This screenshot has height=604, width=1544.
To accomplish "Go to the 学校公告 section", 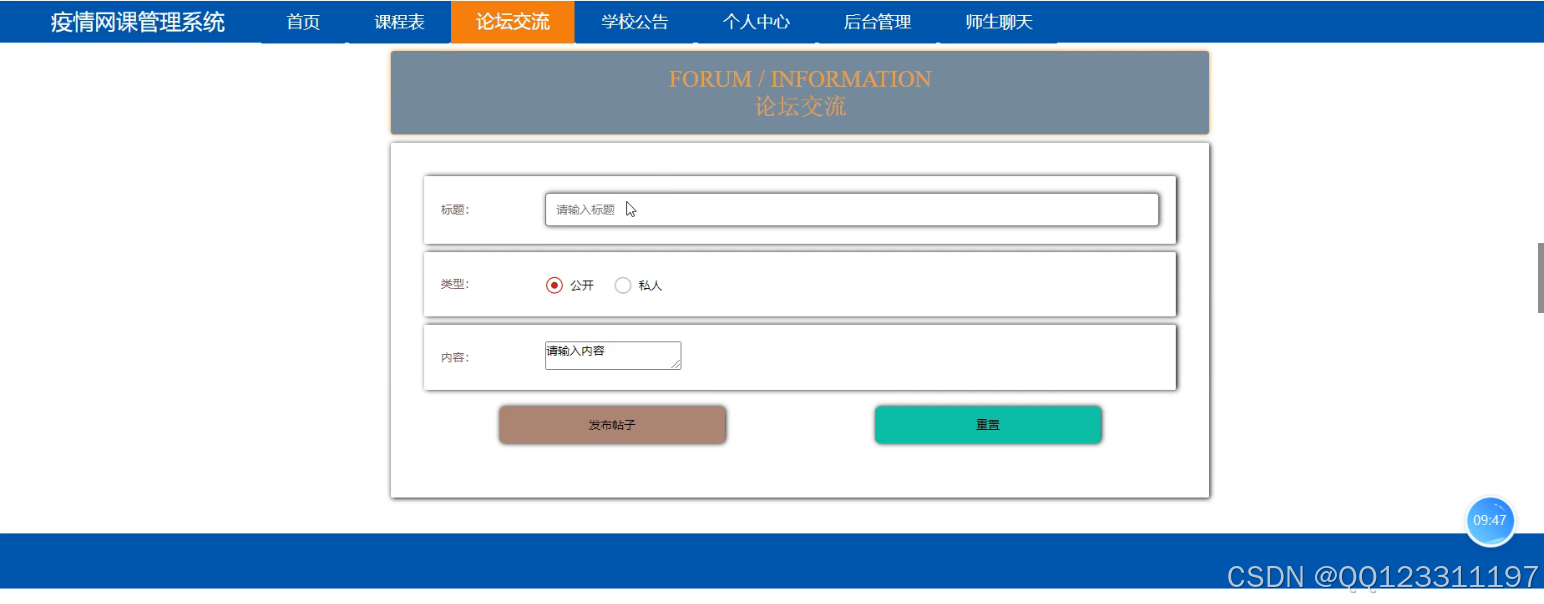I will point(636,20).
